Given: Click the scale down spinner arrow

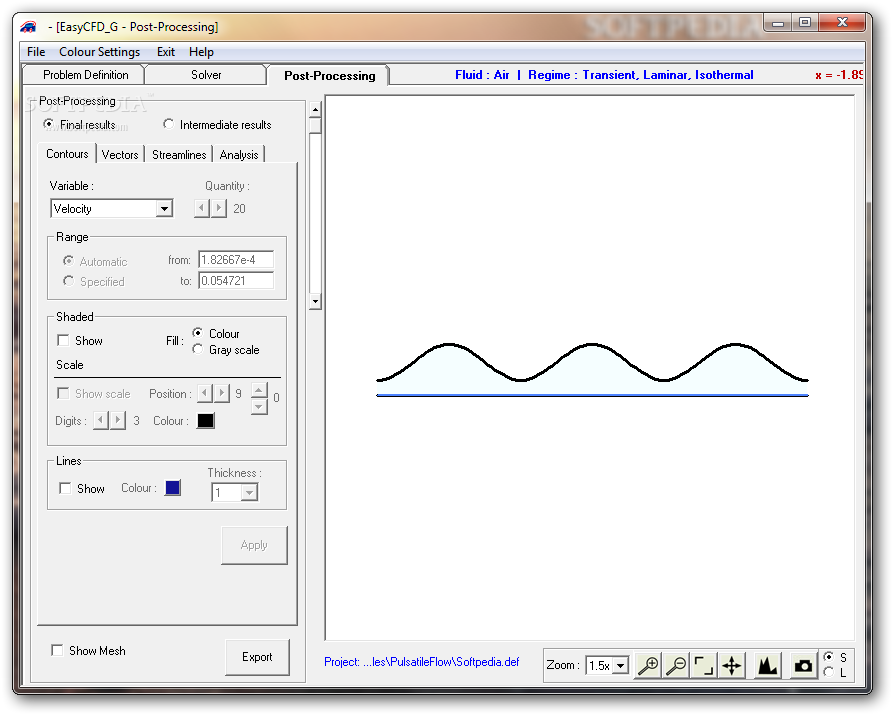Looking at the screenshot, I should pos(259,406).
